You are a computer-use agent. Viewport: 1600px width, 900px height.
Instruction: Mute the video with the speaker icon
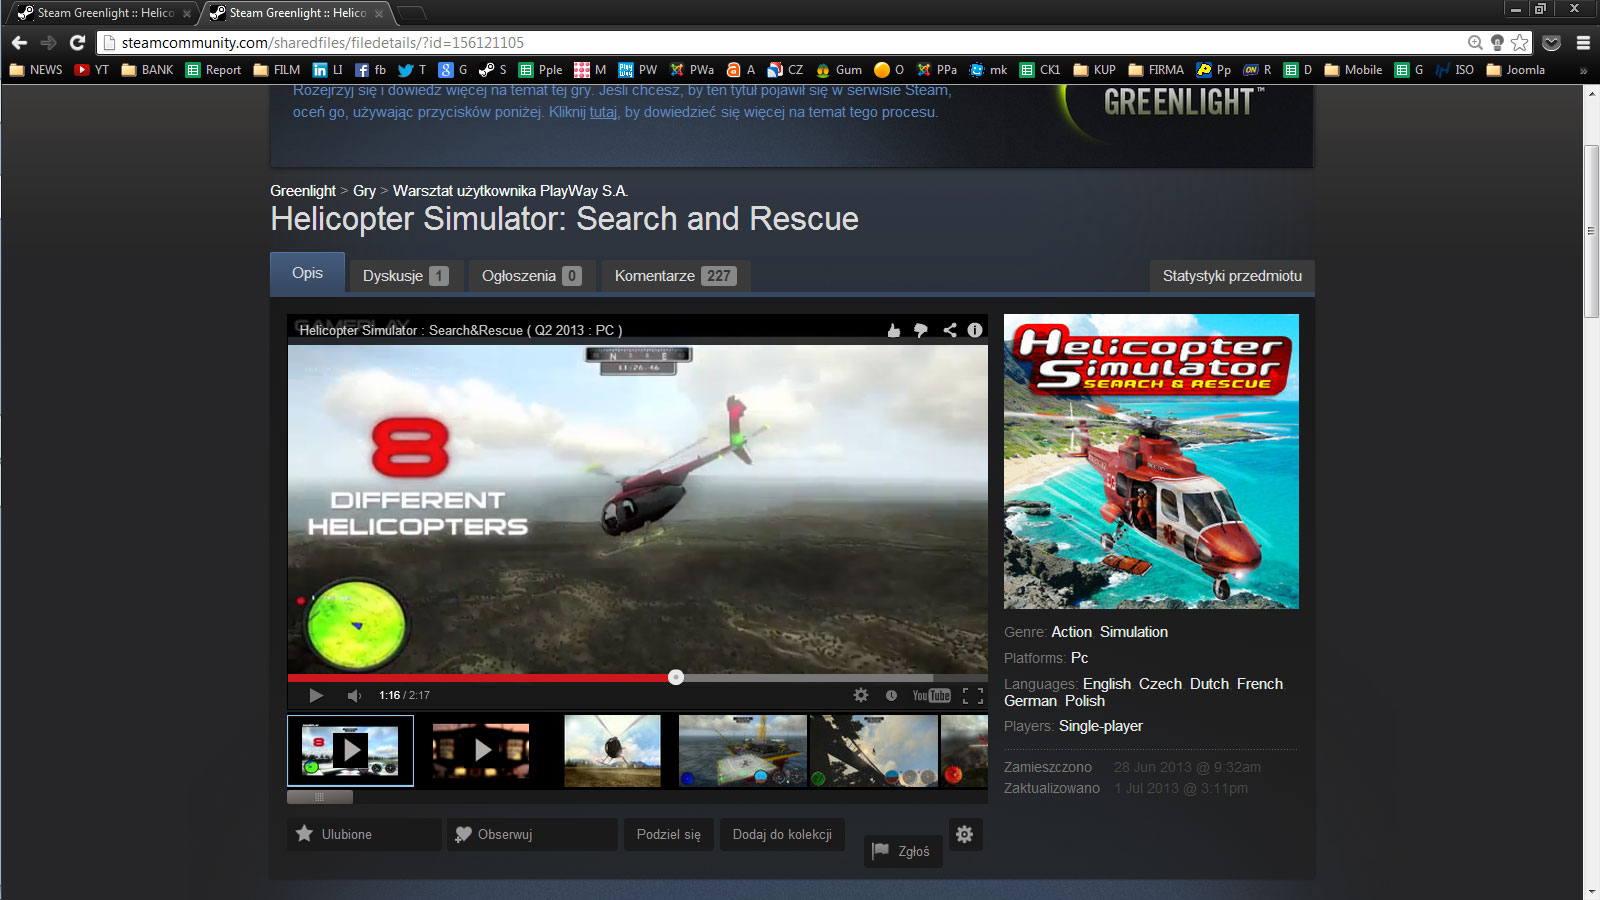[x=354, y=695]
